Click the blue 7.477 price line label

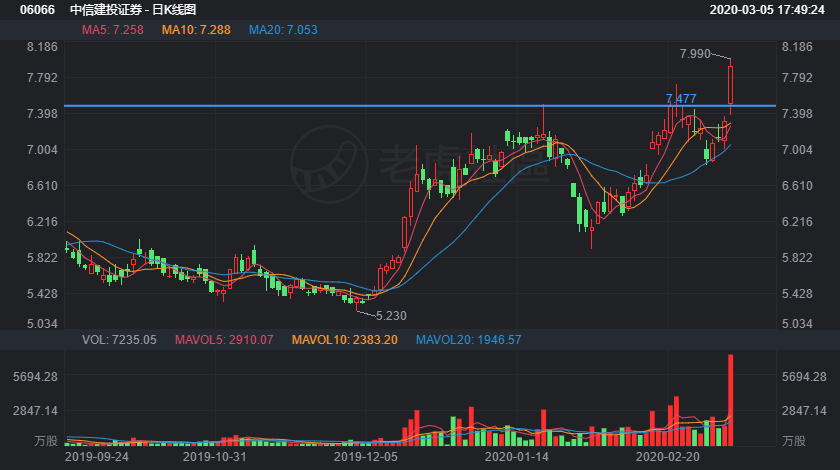click(681, 99)
